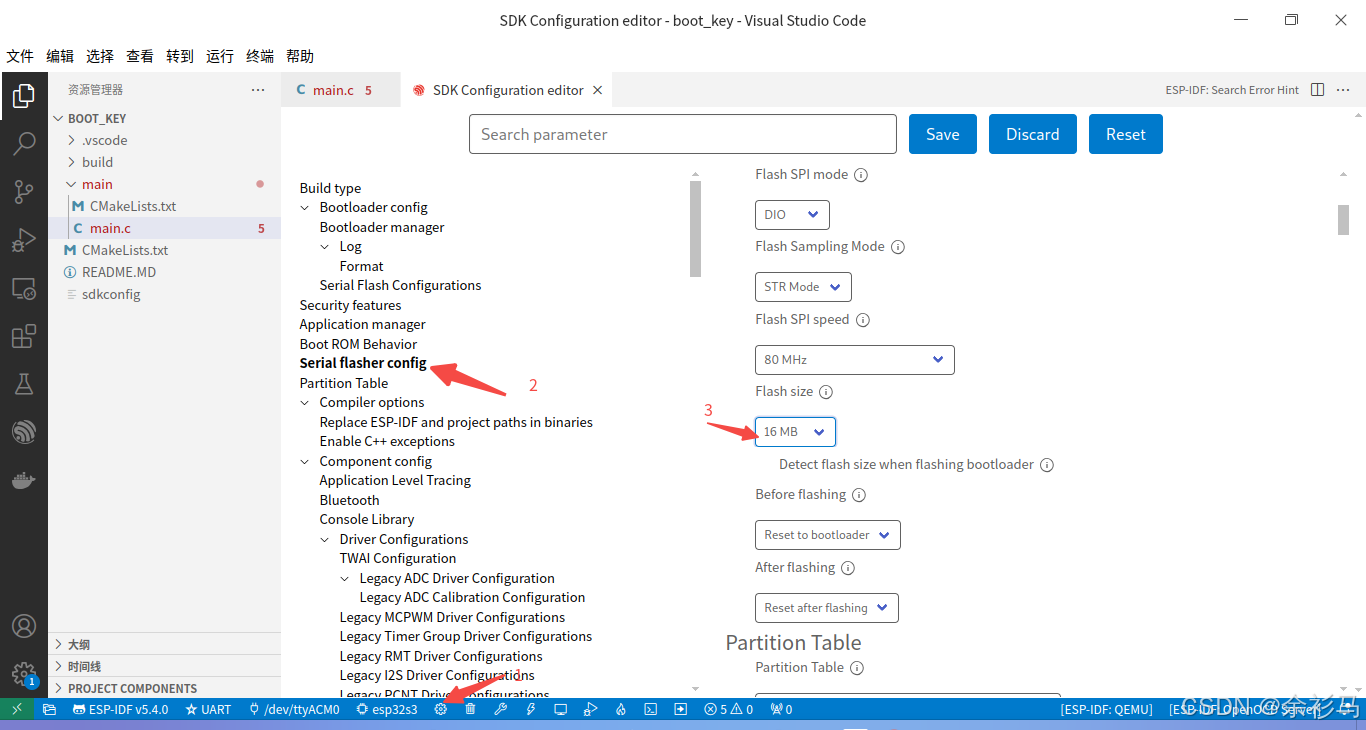Viewport: 1366px width, 730px height.
Task: Click ESP-IDF: Search Error Hint
Action: point(1232,90)
